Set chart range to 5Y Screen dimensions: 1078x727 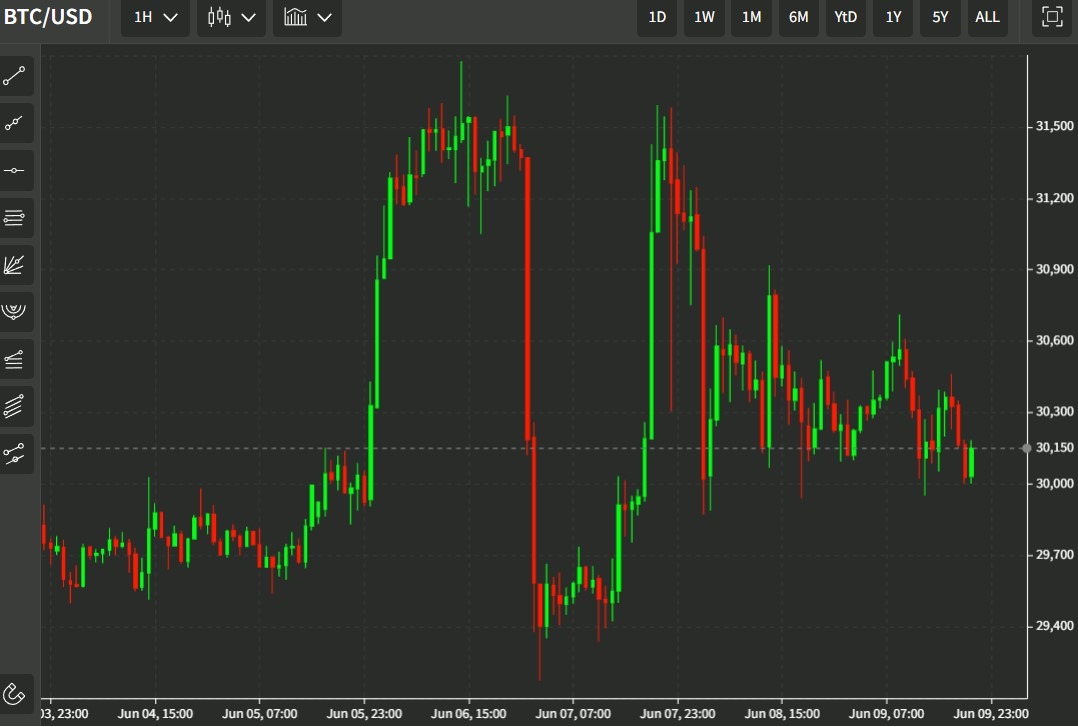(x=940, y=17)
